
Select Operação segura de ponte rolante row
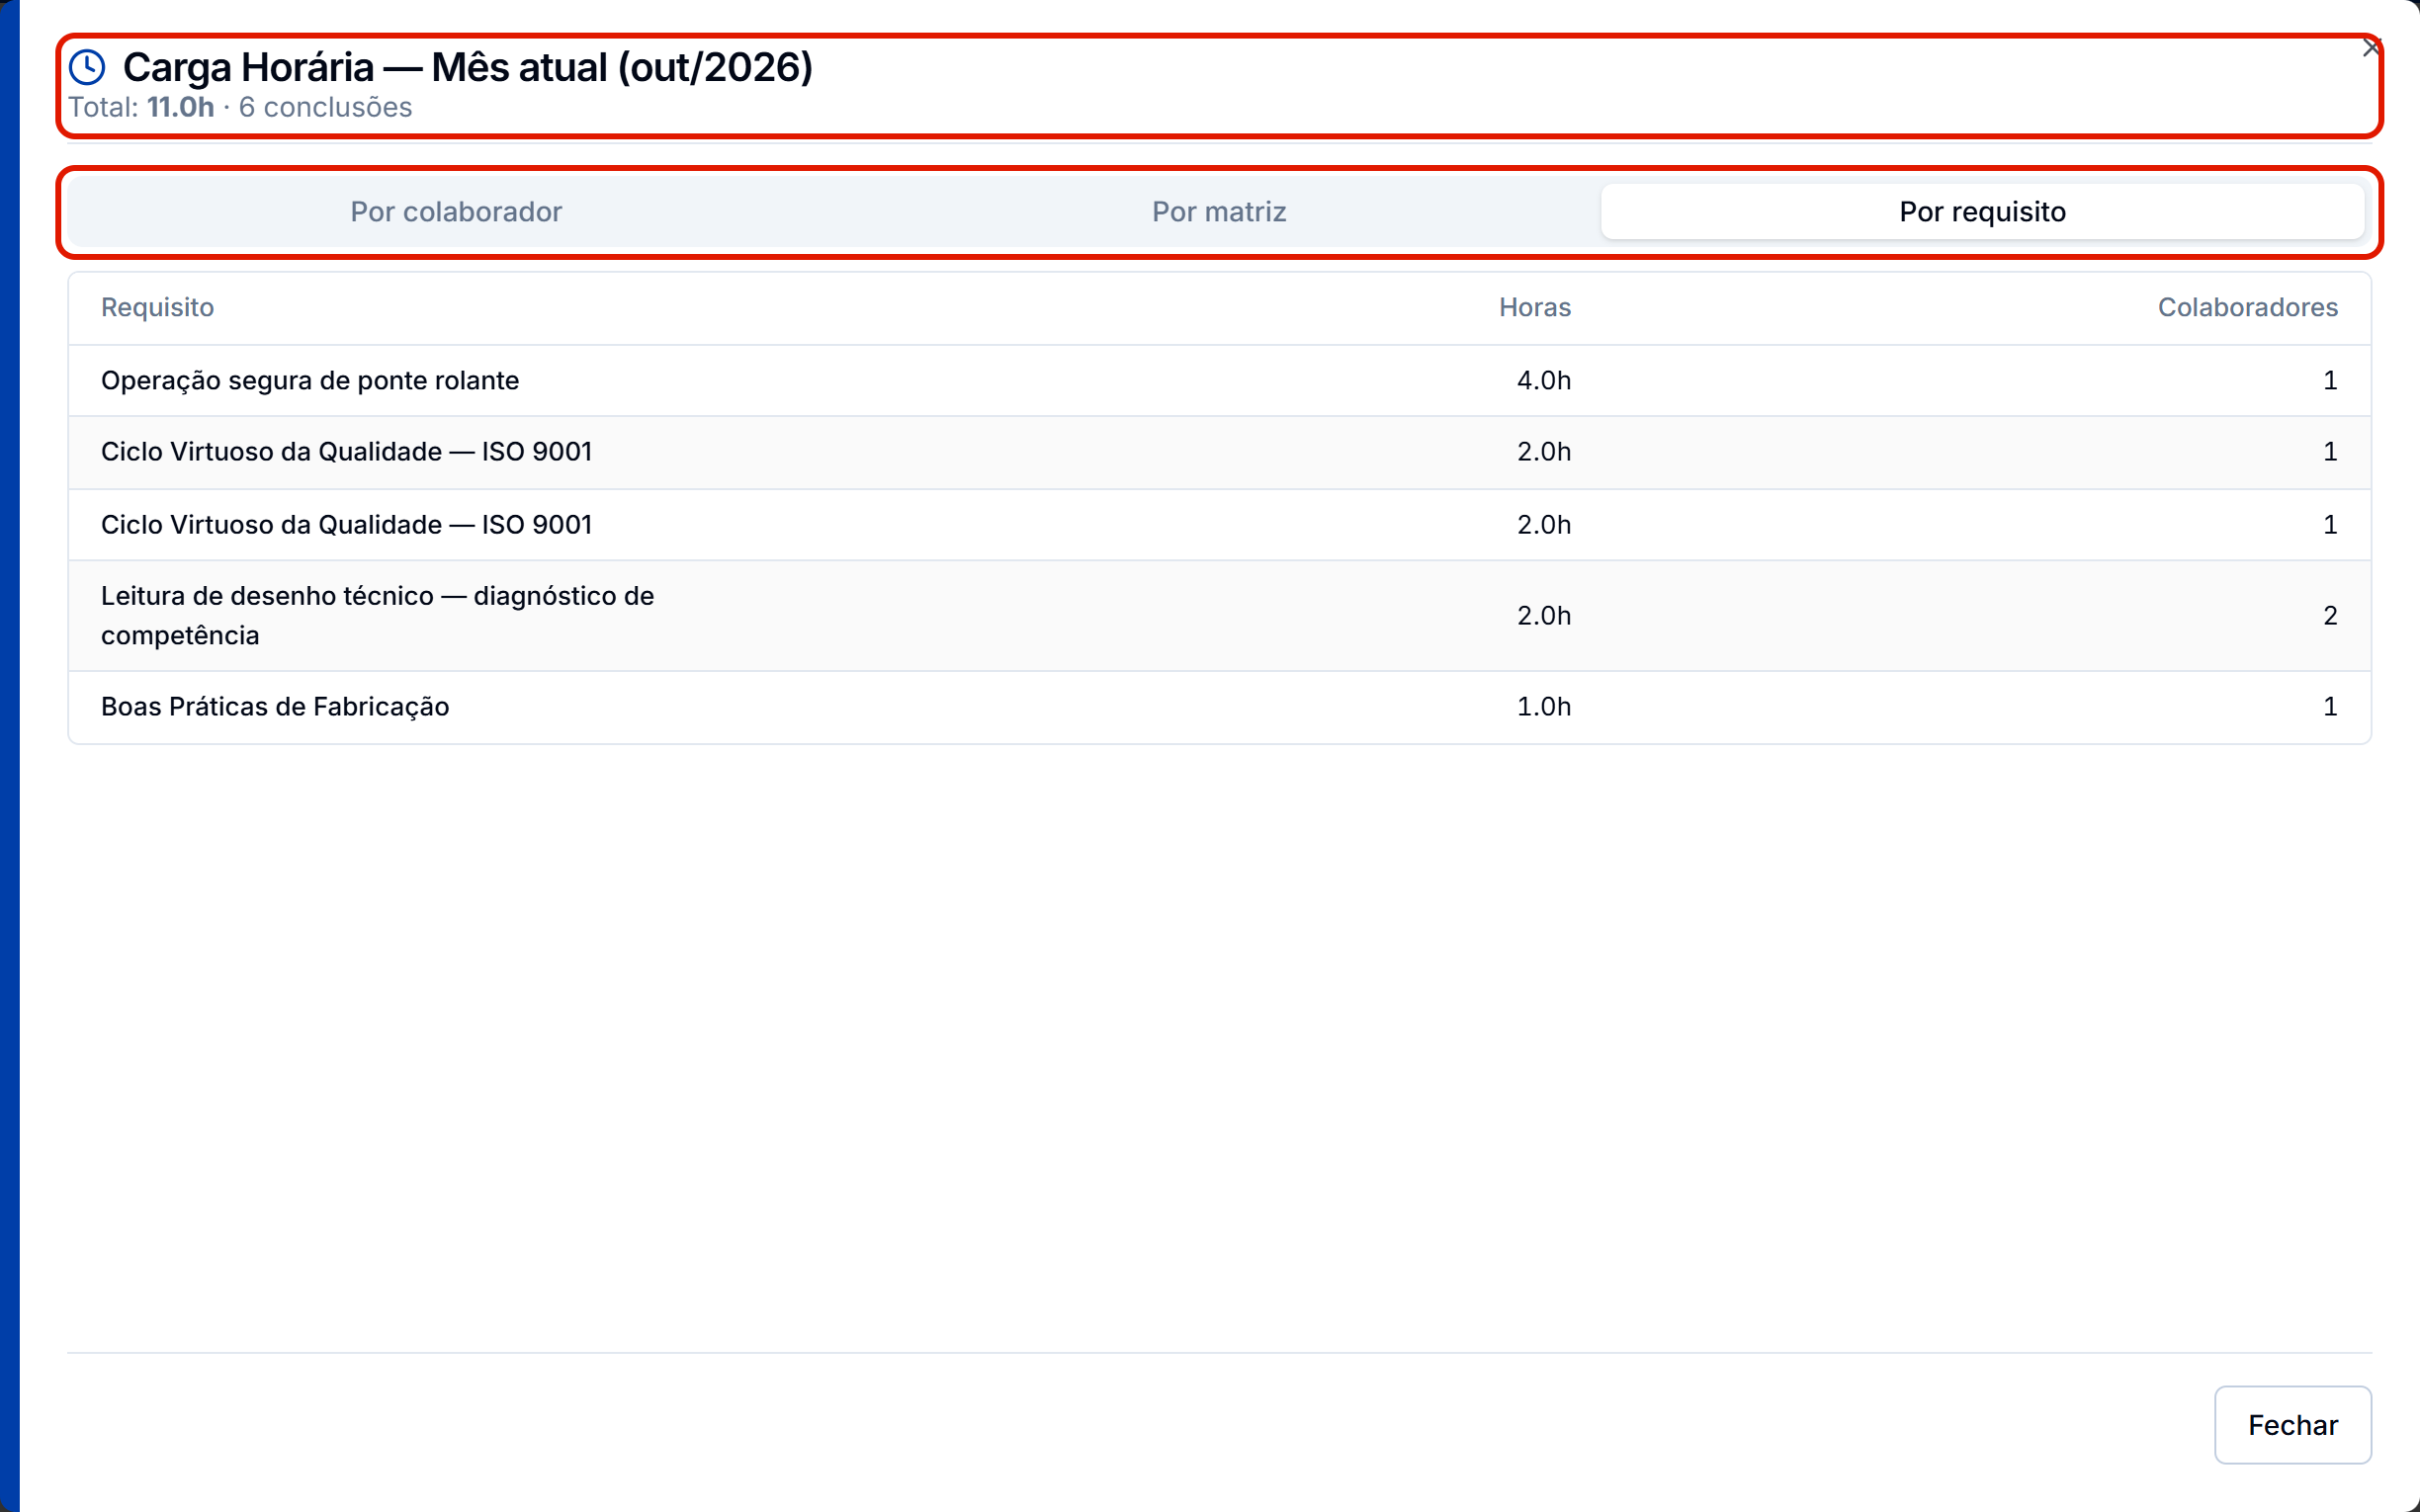pos(1219,380)
